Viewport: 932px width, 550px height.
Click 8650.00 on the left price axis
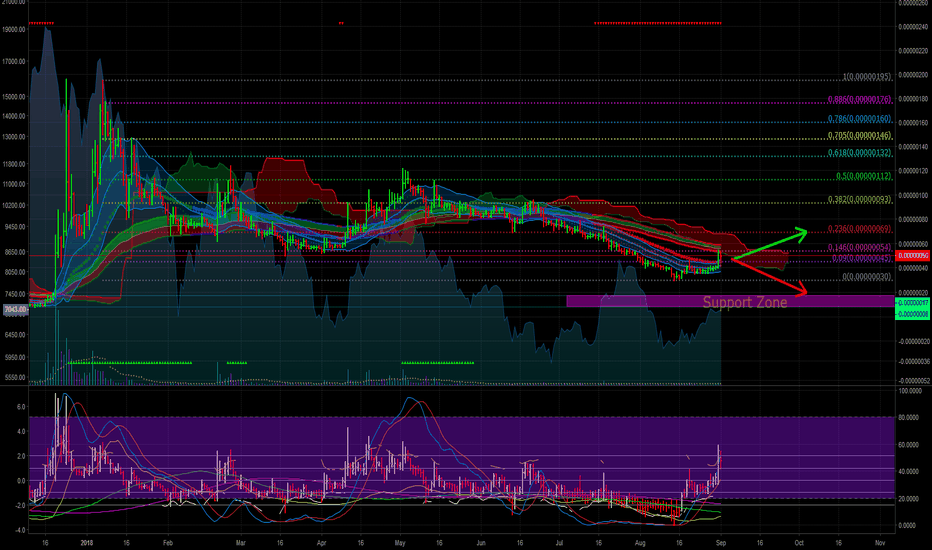coord(15,252)
